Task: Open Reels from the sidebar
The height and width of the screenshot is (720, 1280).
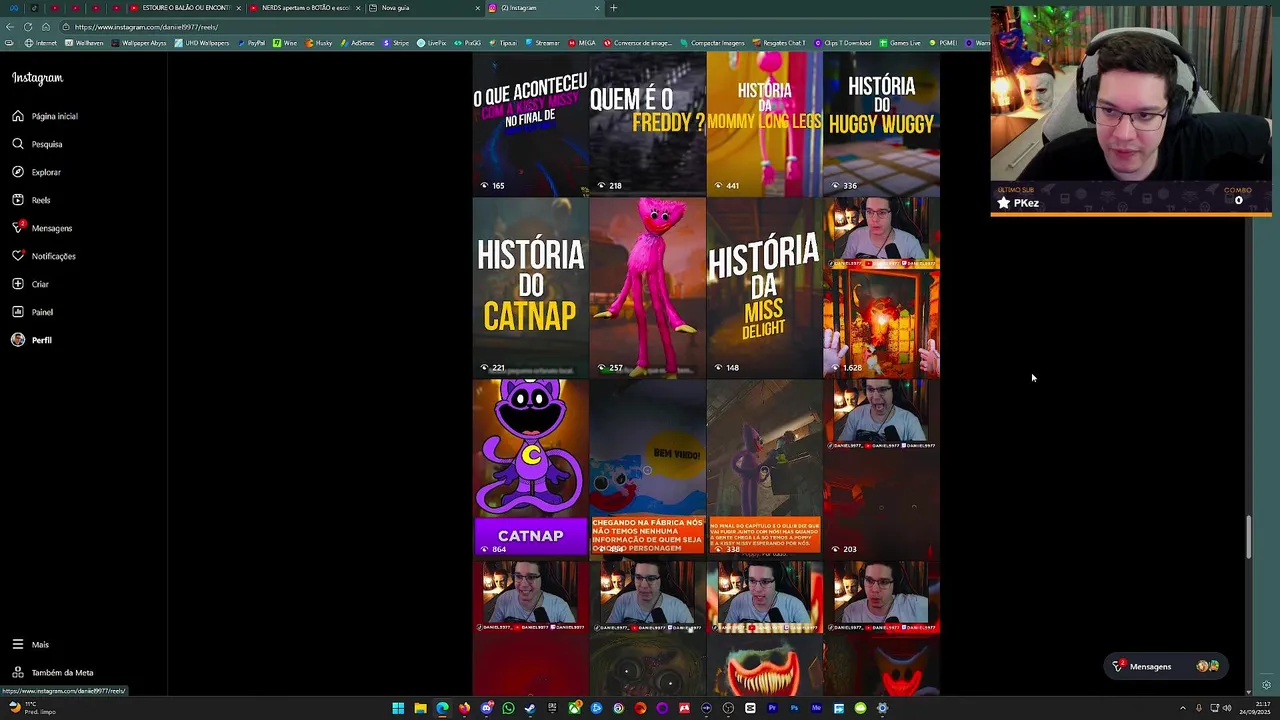Action: [x=31, y=200]
